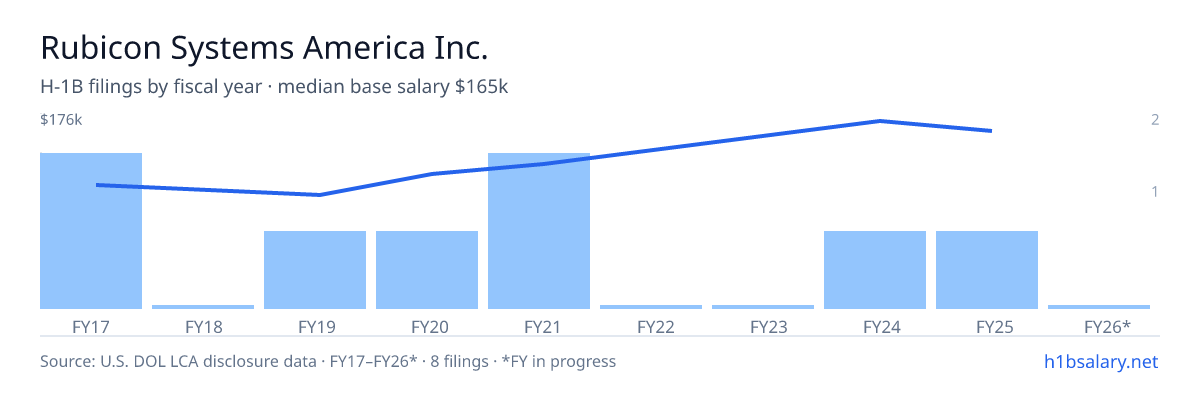Click the $176k salary axis label

[61, 120]
